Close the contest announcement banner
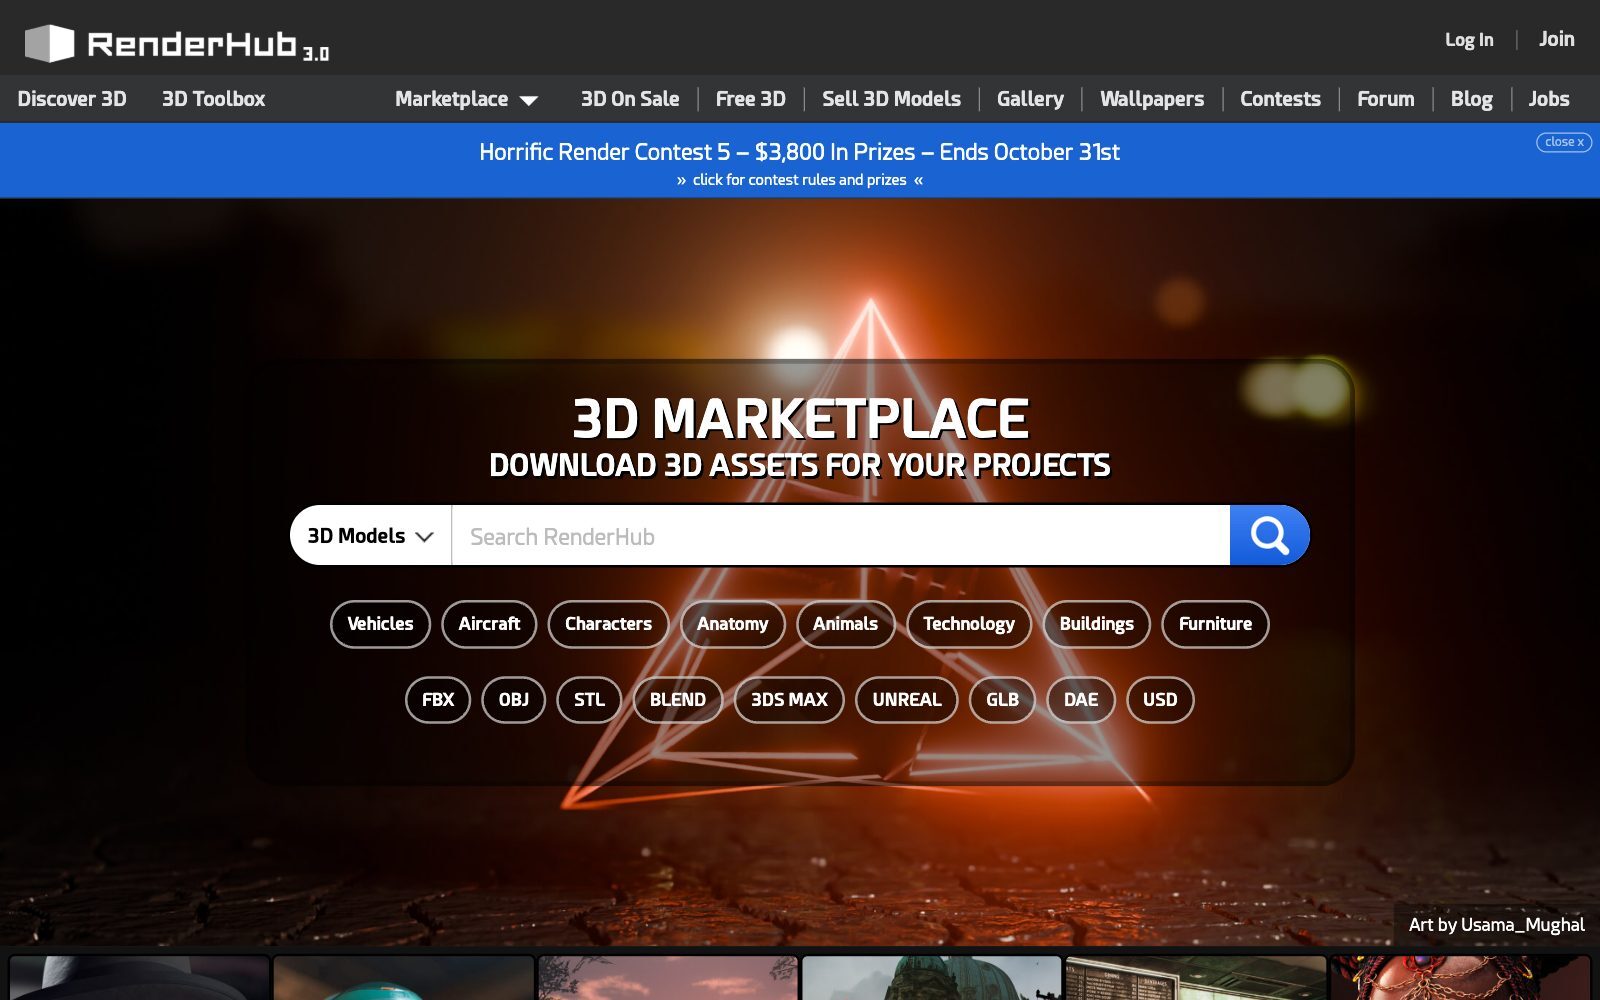 click(x=1564, y=142)
